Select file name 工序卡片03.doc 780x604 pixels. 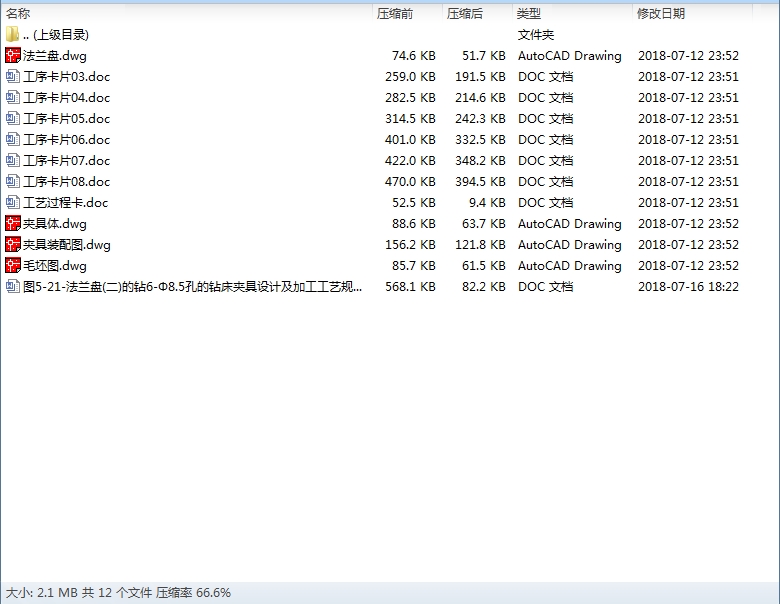coord(67,77)
